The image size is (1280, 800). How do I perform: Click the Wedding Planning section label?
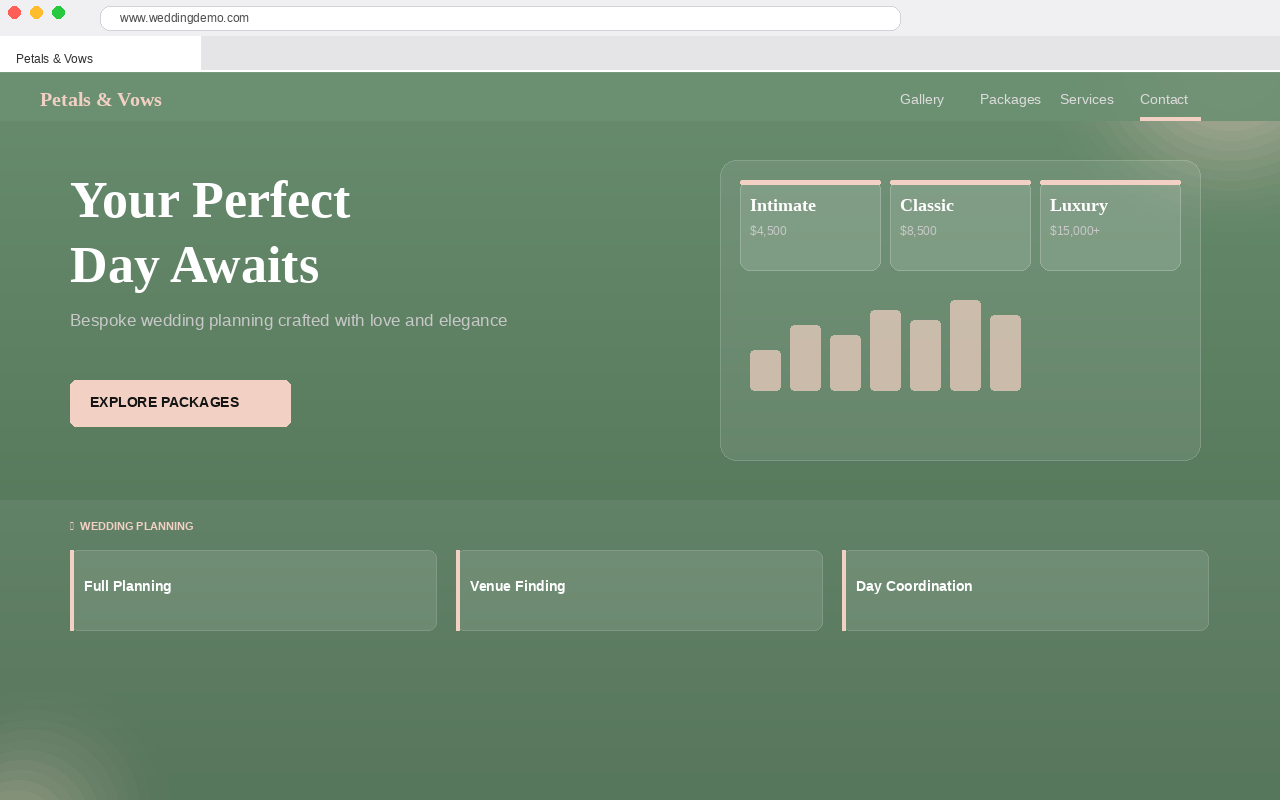click(136, 526)
